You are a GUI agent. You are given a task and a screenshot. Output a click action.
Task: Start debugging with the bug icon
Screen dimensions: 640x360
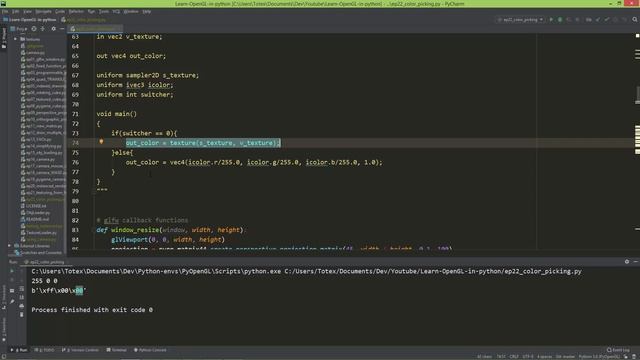[x=560, y=20]
